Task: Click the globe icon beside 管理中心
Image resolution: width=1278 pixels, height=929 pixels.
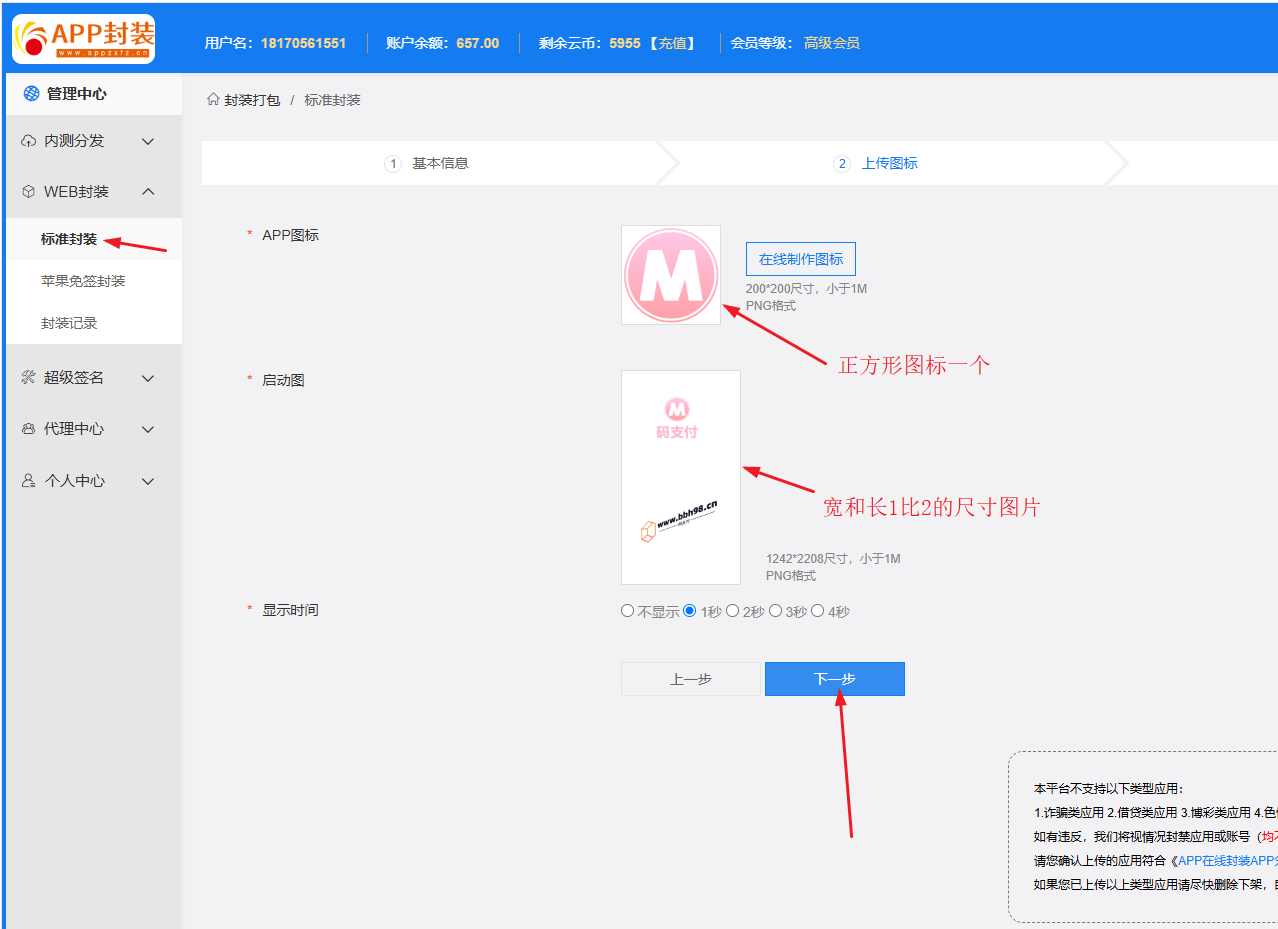Action: click(31, 94)
